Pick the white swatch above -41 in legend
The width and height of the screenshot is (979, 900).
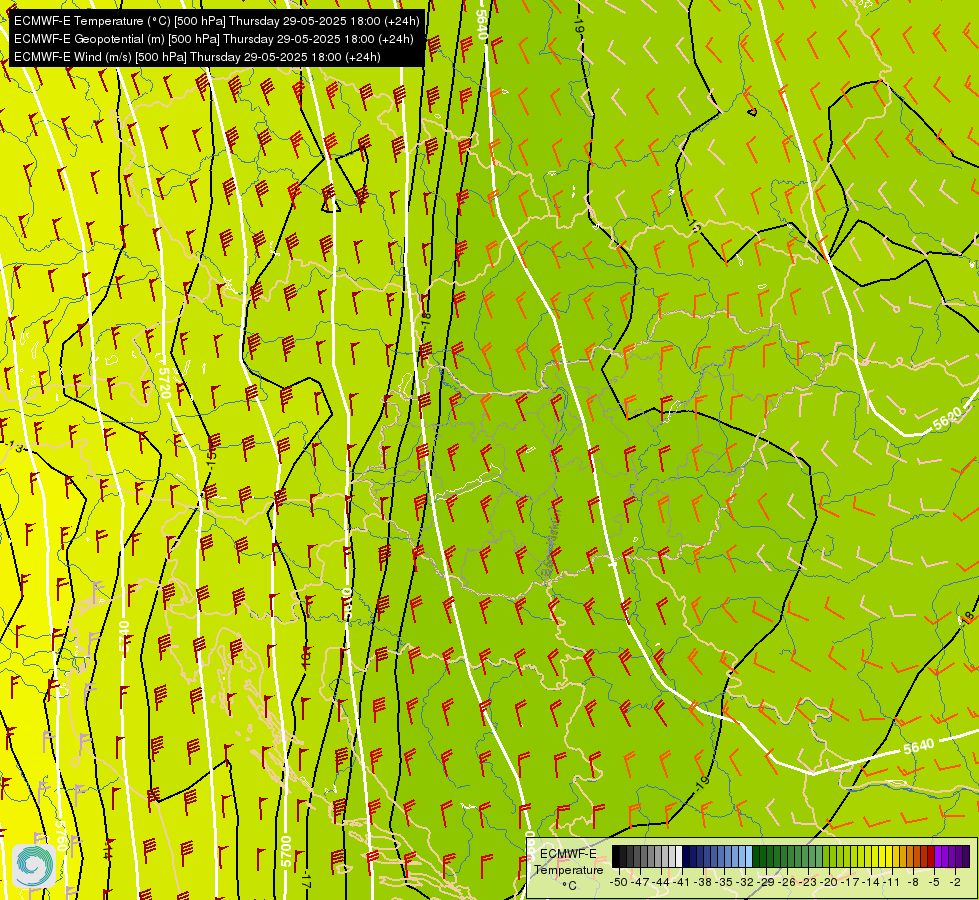coord(679,856)
